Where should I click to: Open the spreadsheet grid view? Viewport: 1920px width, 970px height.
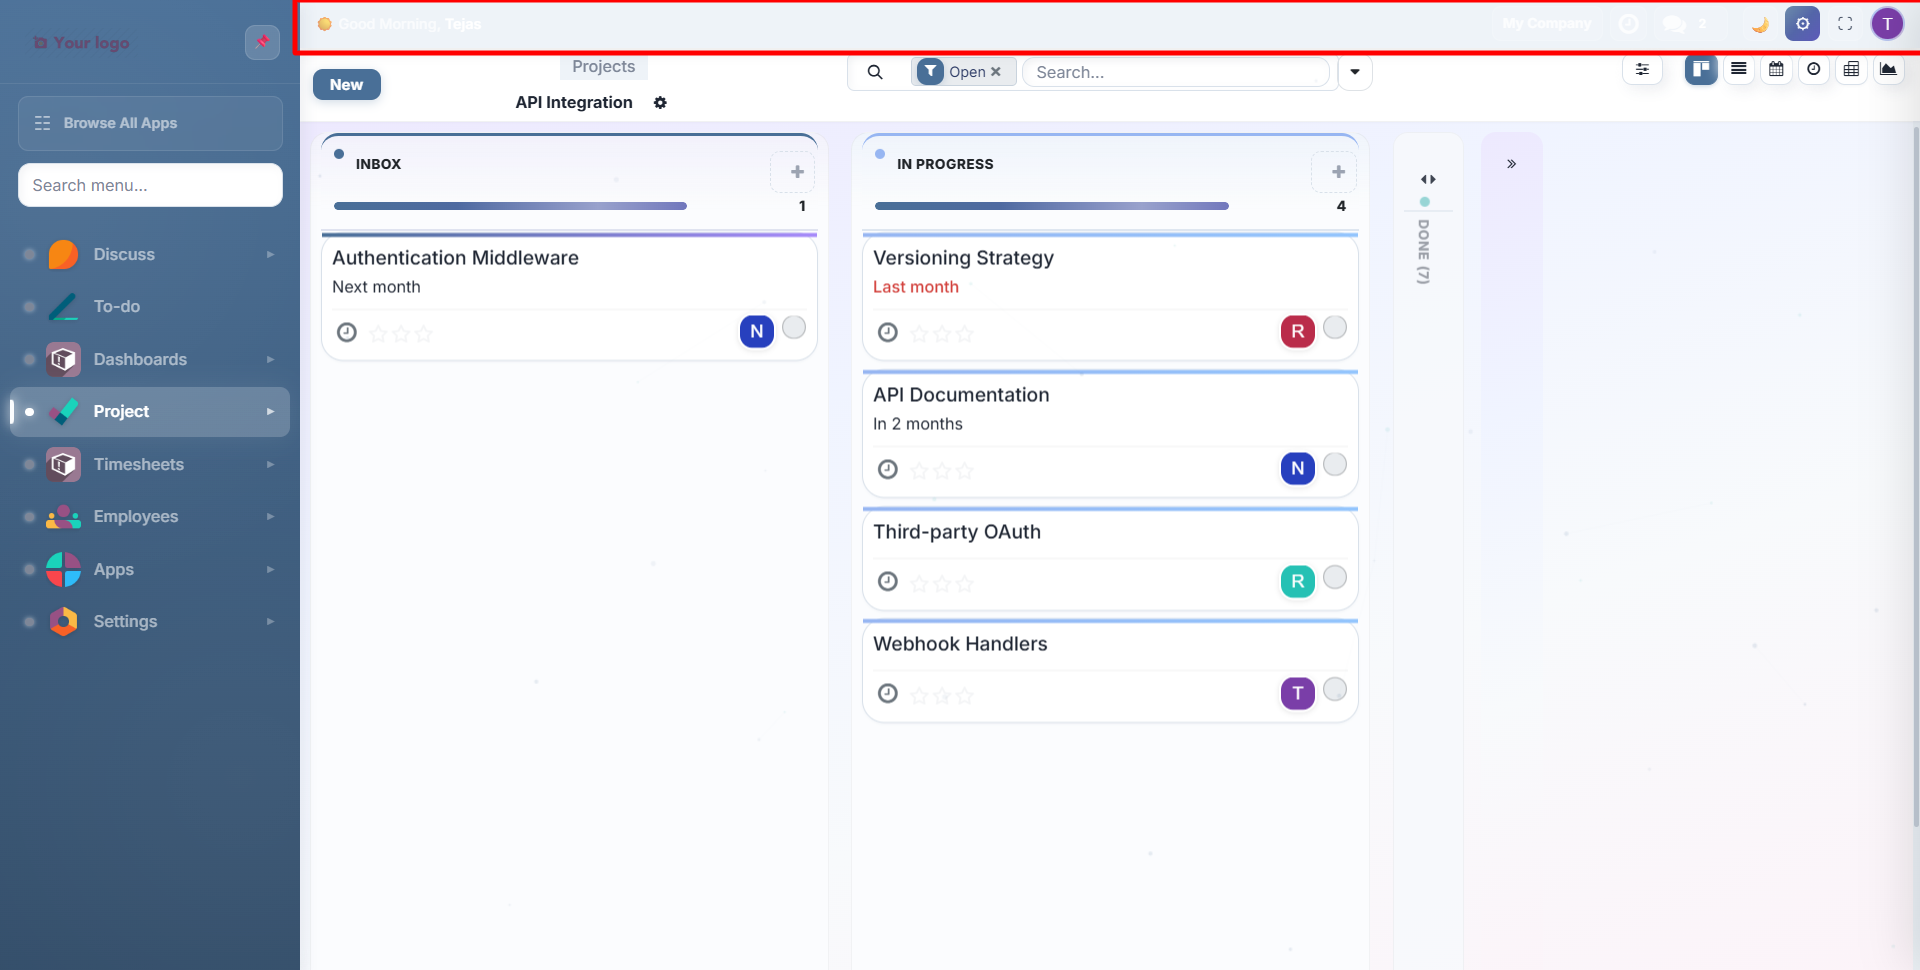pos(1853,69)
